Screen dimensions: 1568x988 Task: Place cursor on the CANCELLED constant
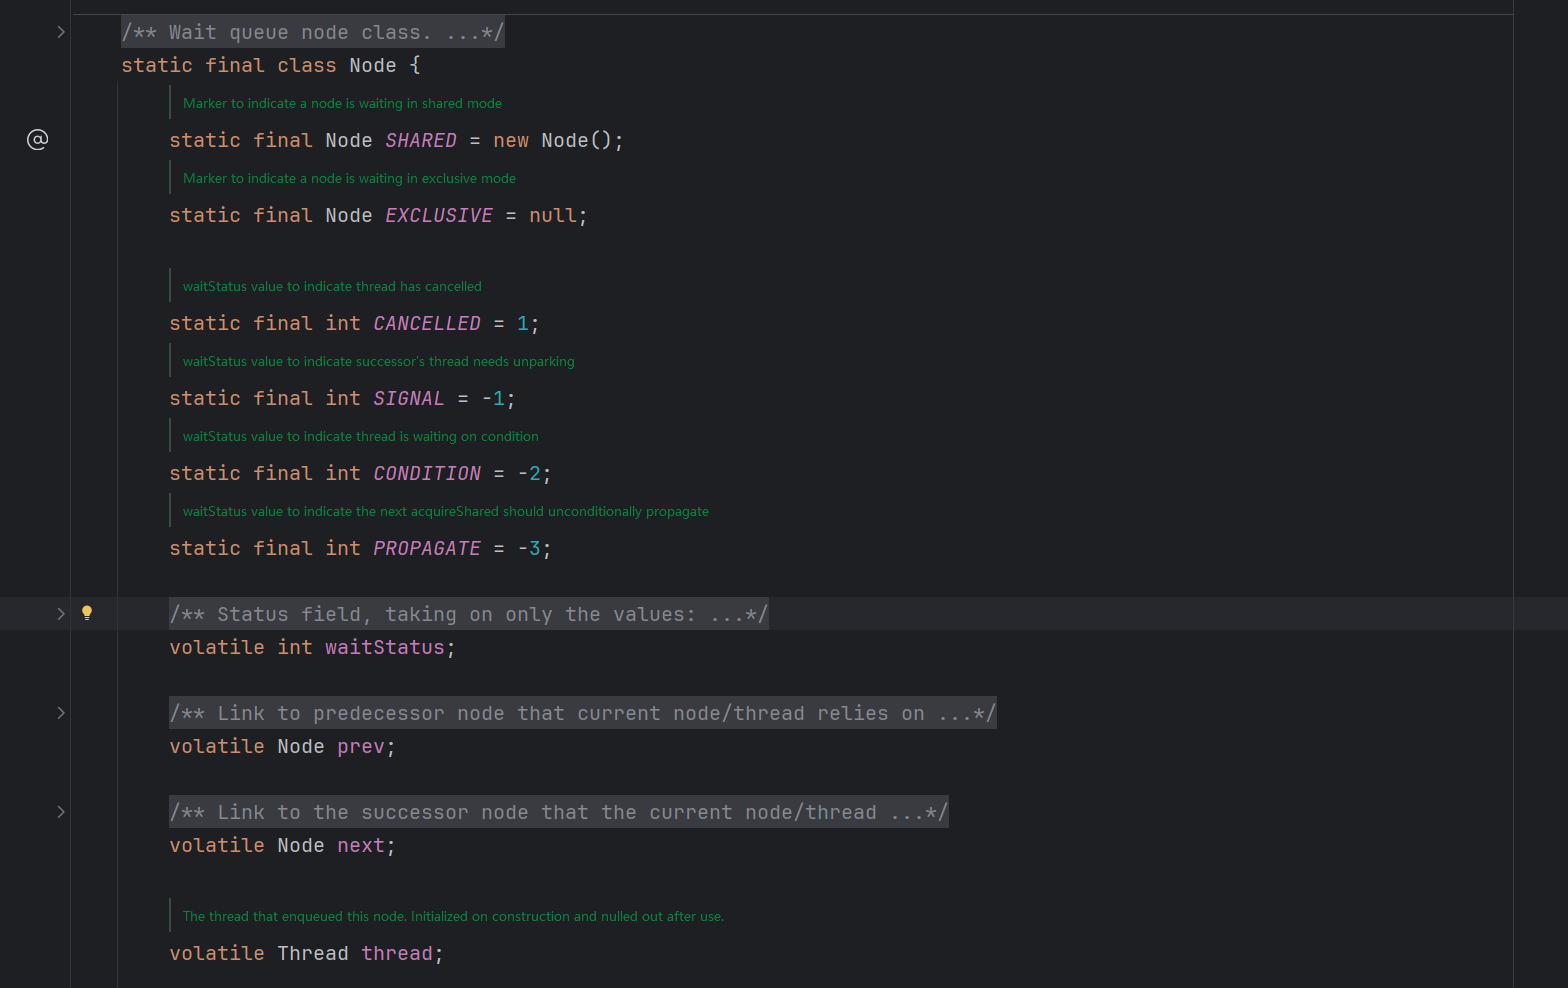426,324
